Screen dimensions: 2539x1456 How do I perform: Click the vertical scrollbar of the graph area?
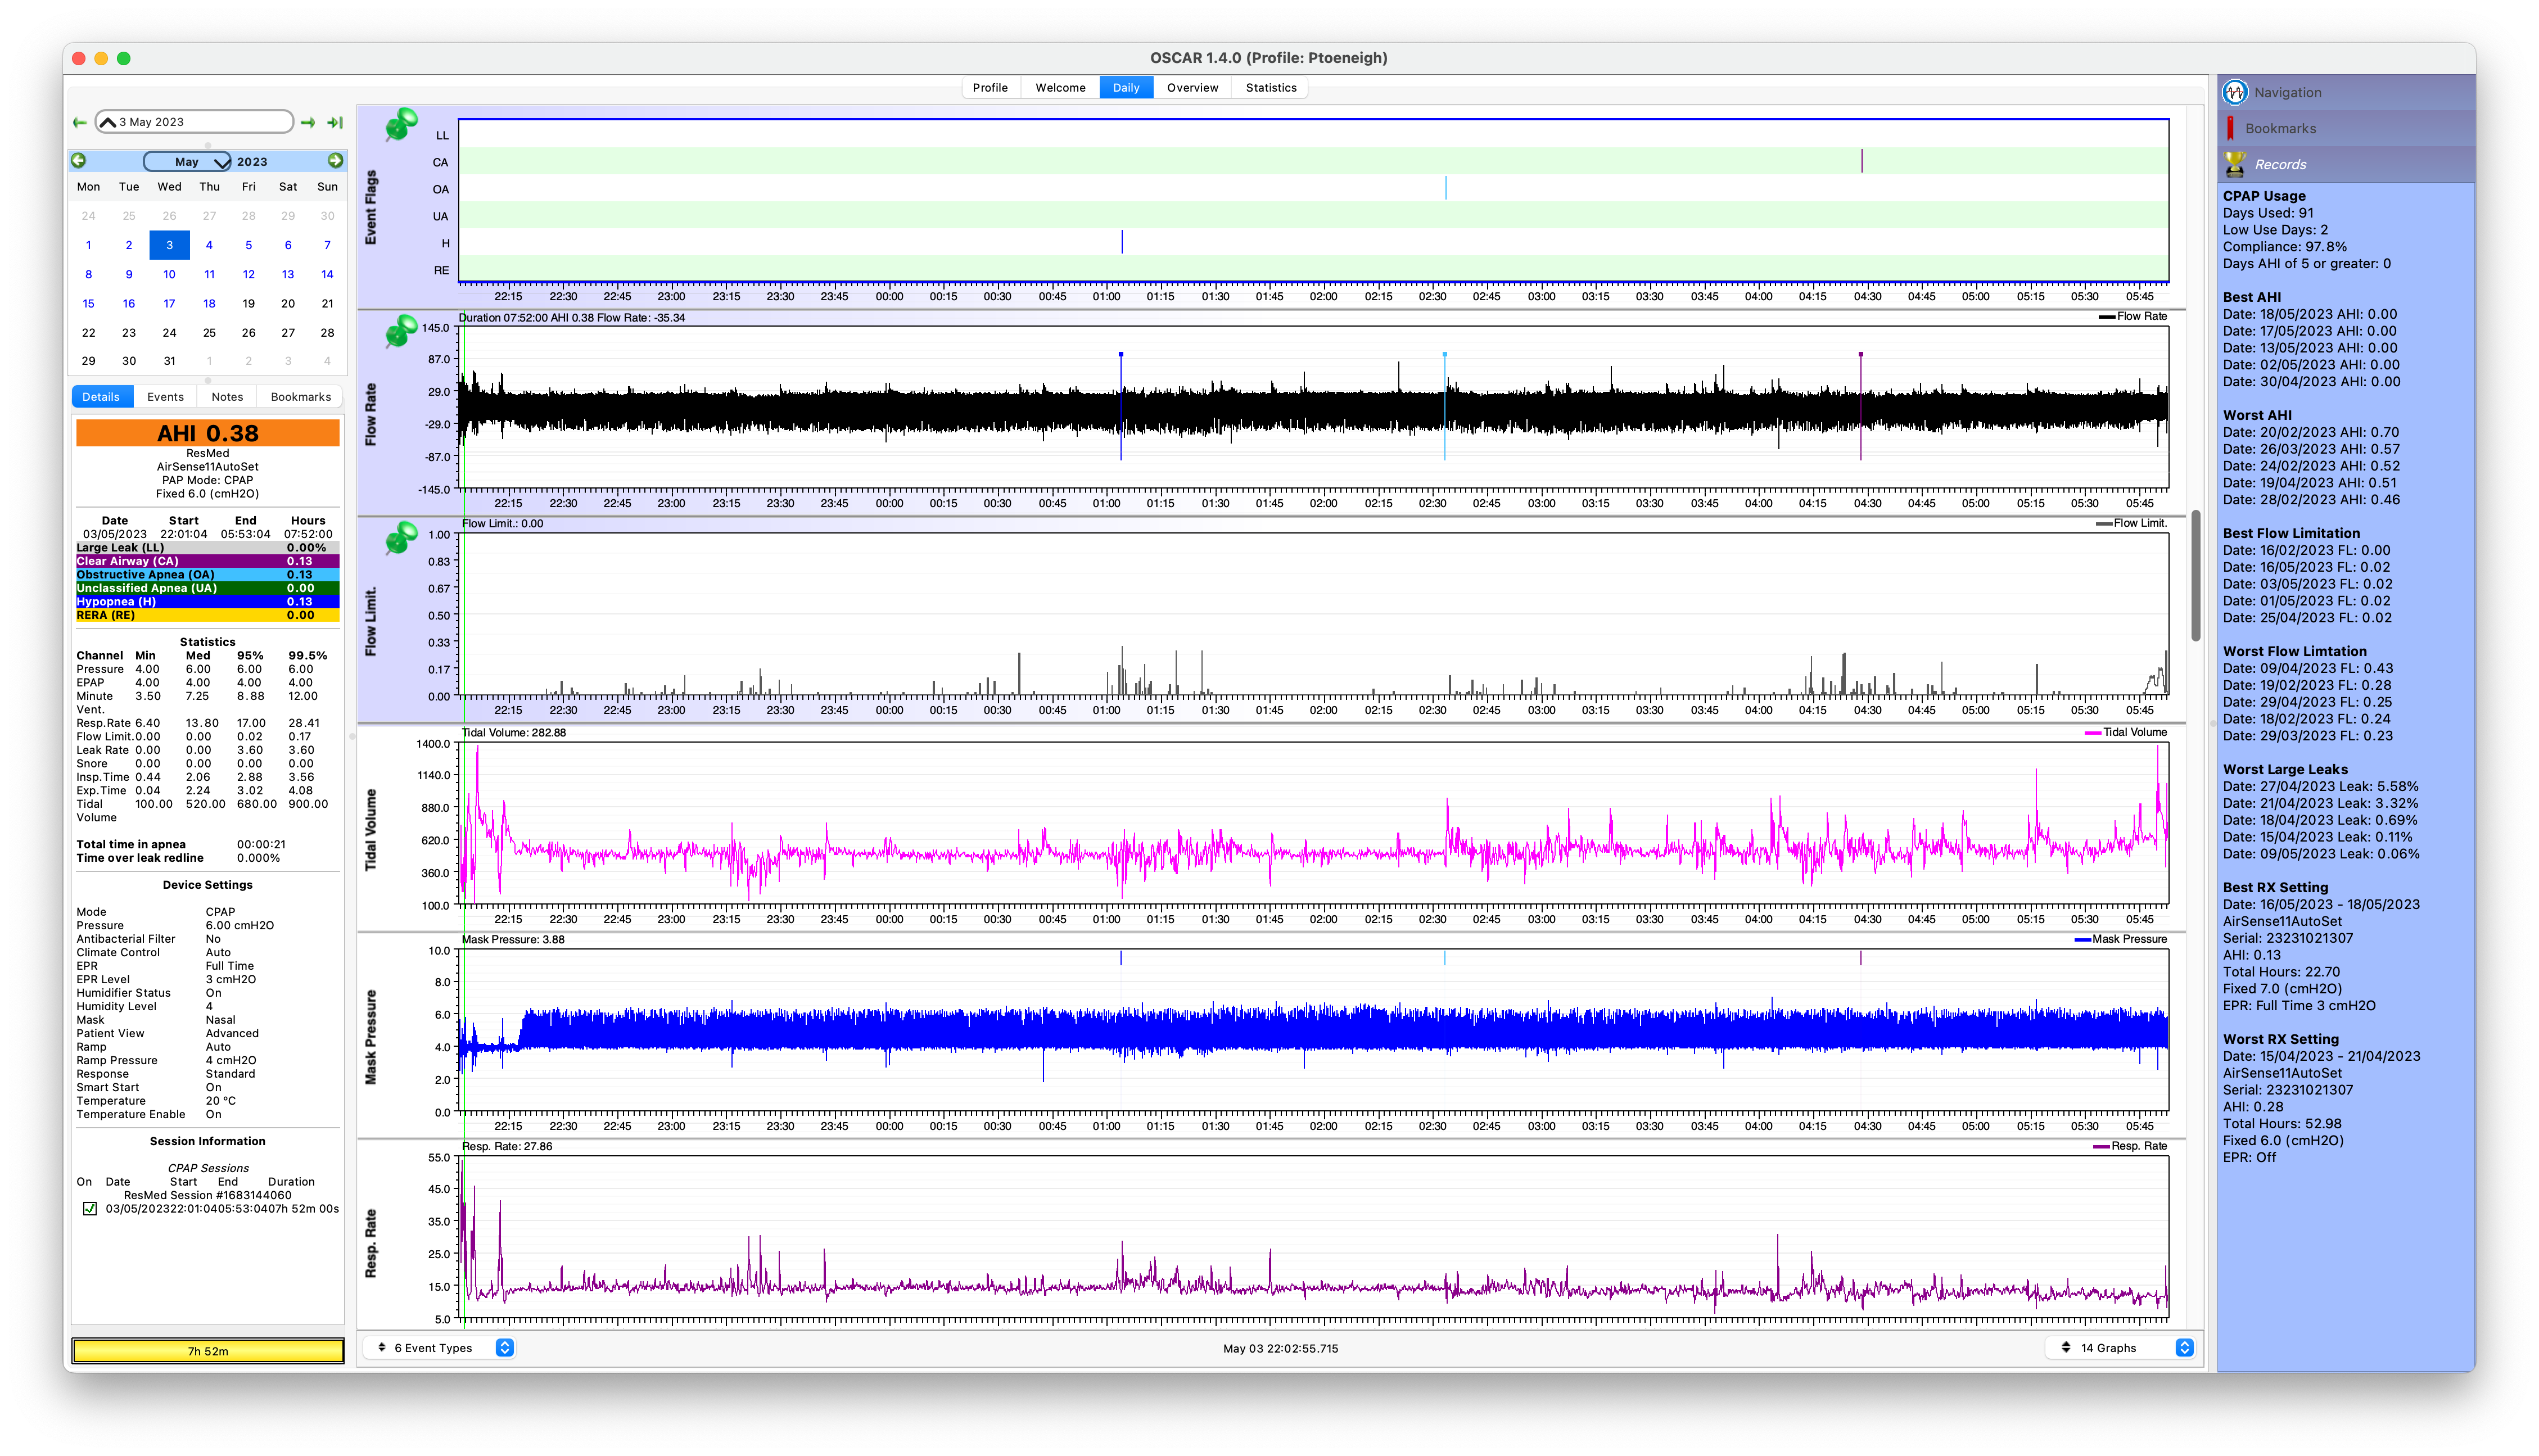(2196, 576)
